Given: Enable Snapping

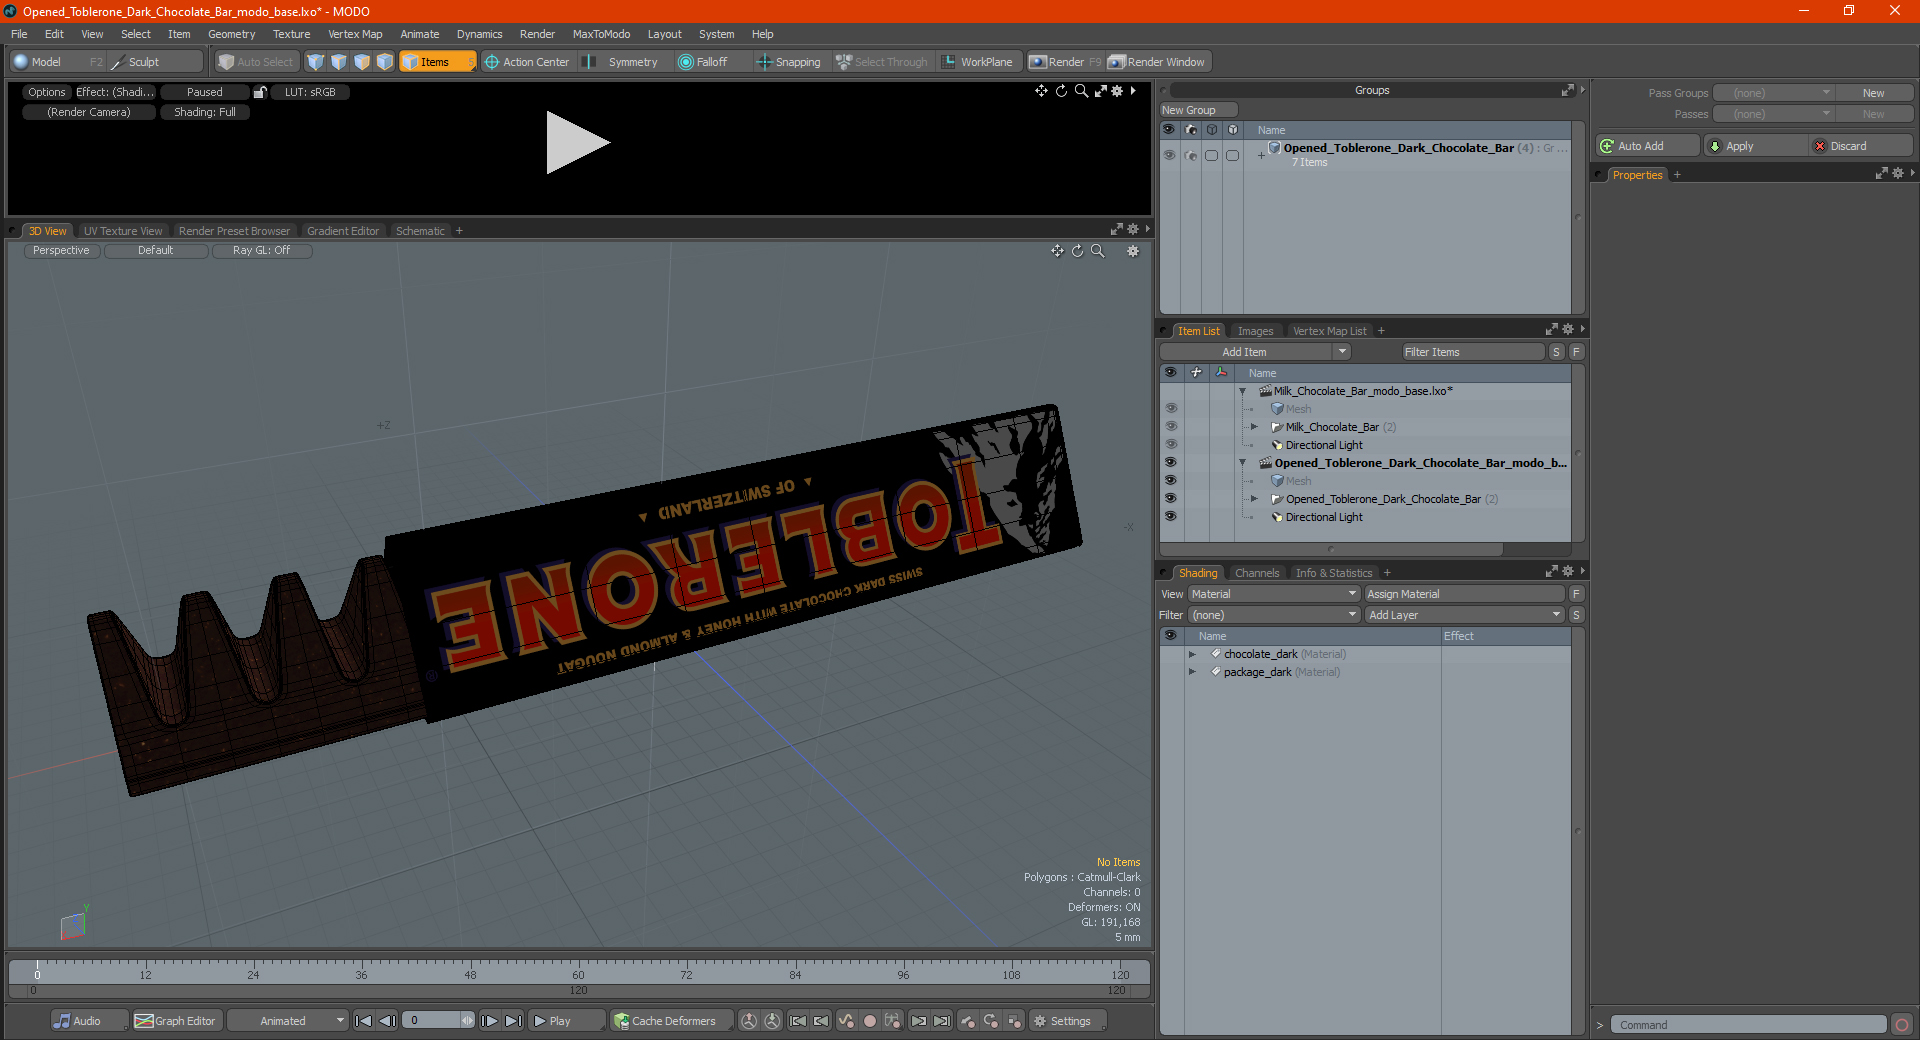Looking at the screenshot, I should (x=789, y=62).
